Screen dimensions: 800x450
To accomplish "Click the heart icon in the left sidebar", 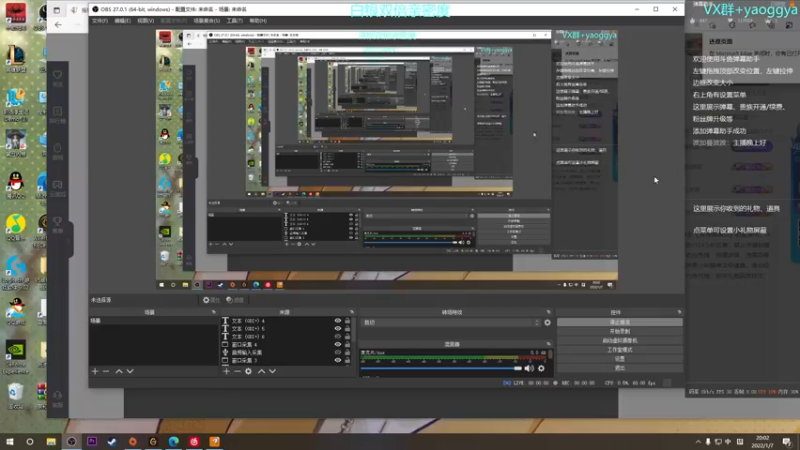I will 58,75.
